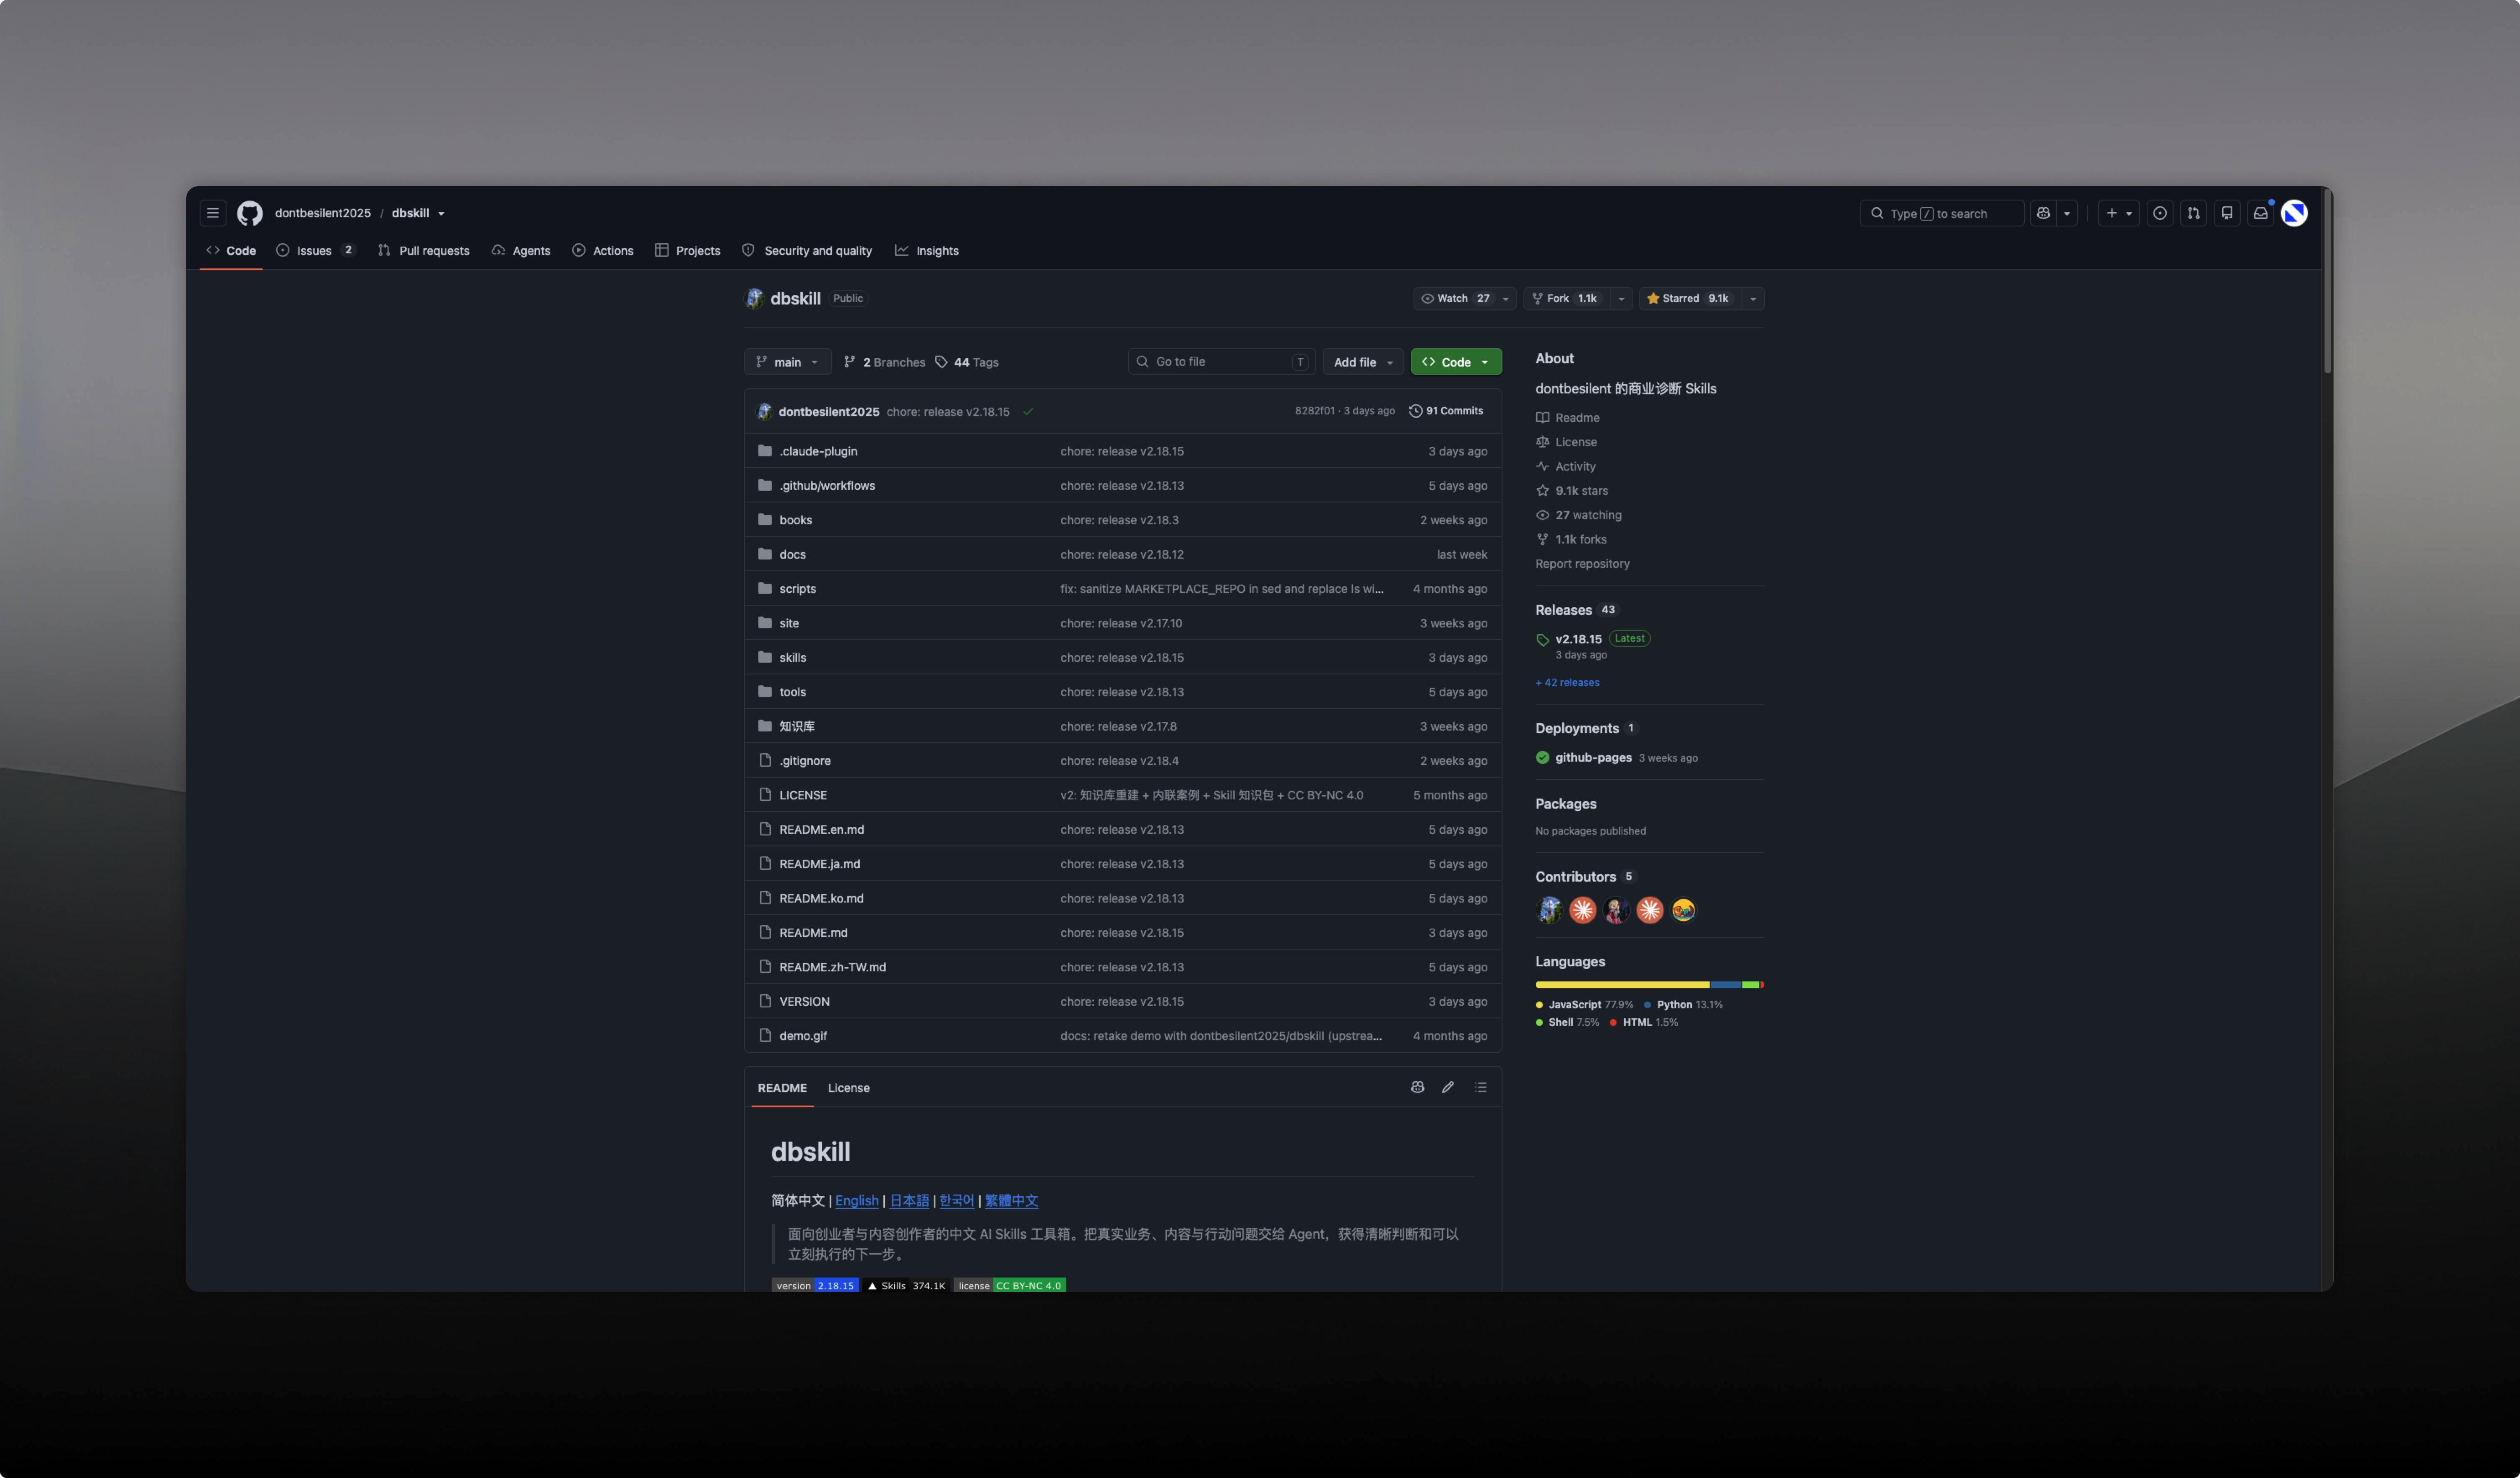
Task: Click the Type / to search box
Action: [x=1941, y=213]
